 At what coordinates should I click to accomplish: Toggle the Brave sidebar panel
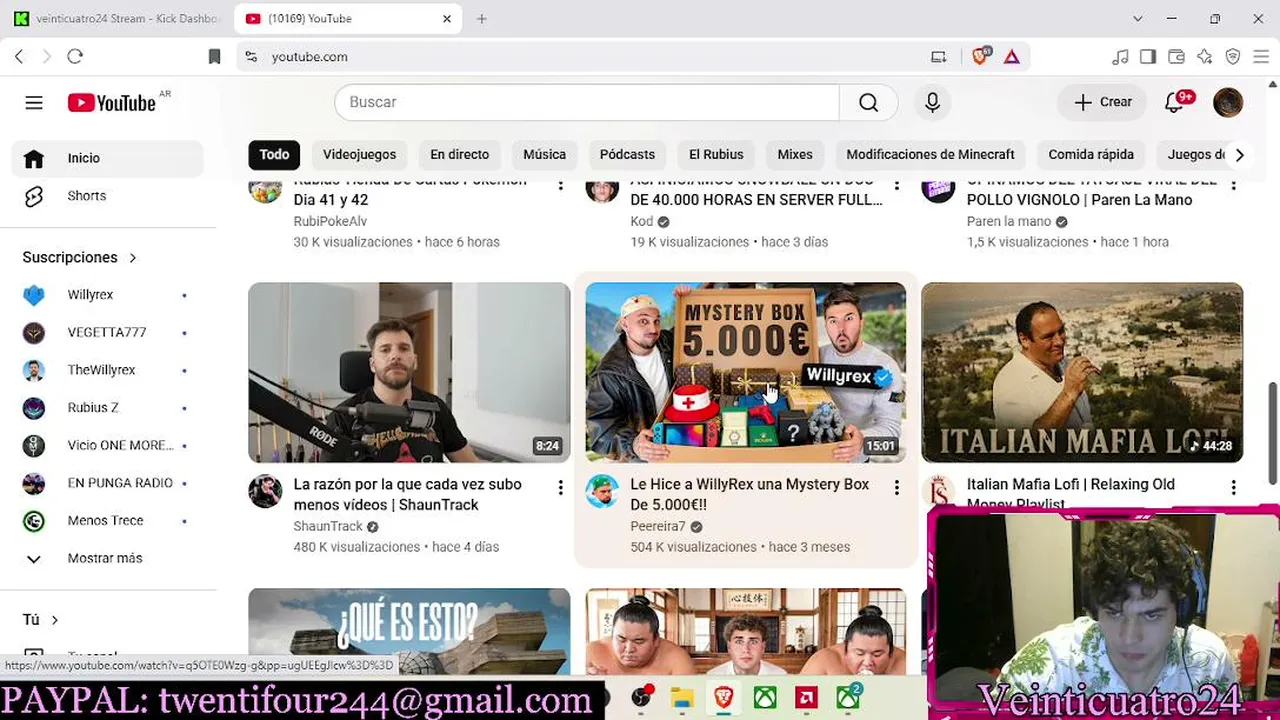point(1148,57)
